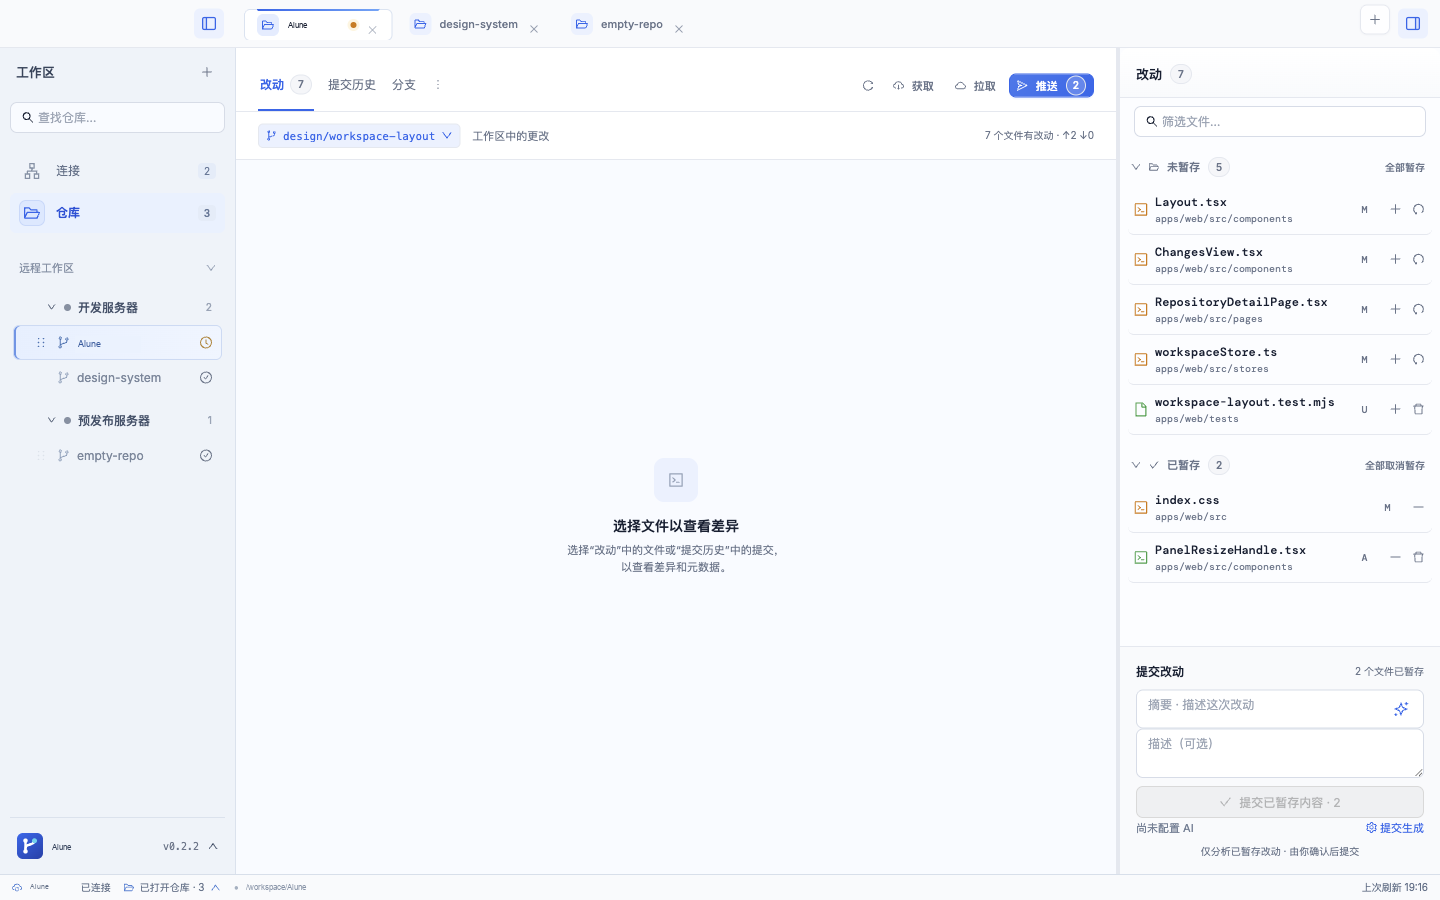Unstage index.css with the minus icon

1418,507
